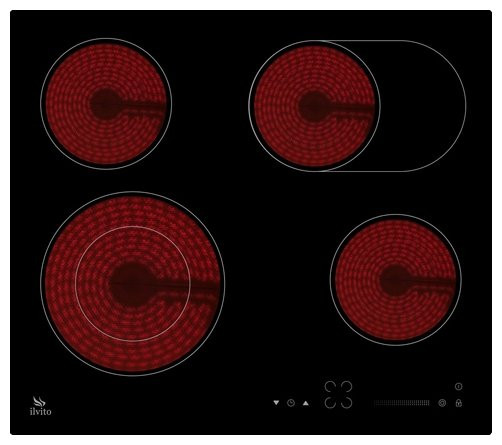Click the oval extension area of top-right zone
This screenshot has width=502, height=445.
(x=423, y=106)
